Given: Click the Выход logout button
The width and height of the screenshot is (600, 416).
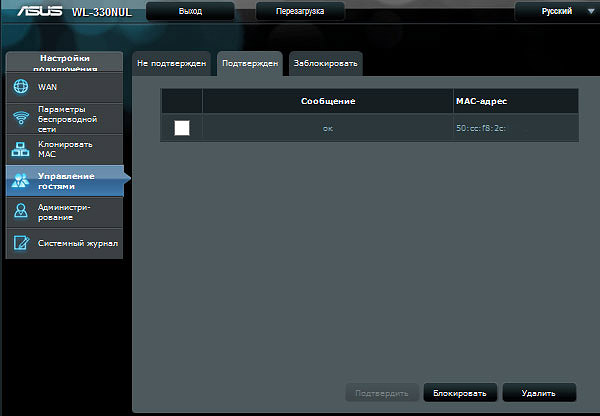Looking at the screenshot, I should [x=190, y=11].
